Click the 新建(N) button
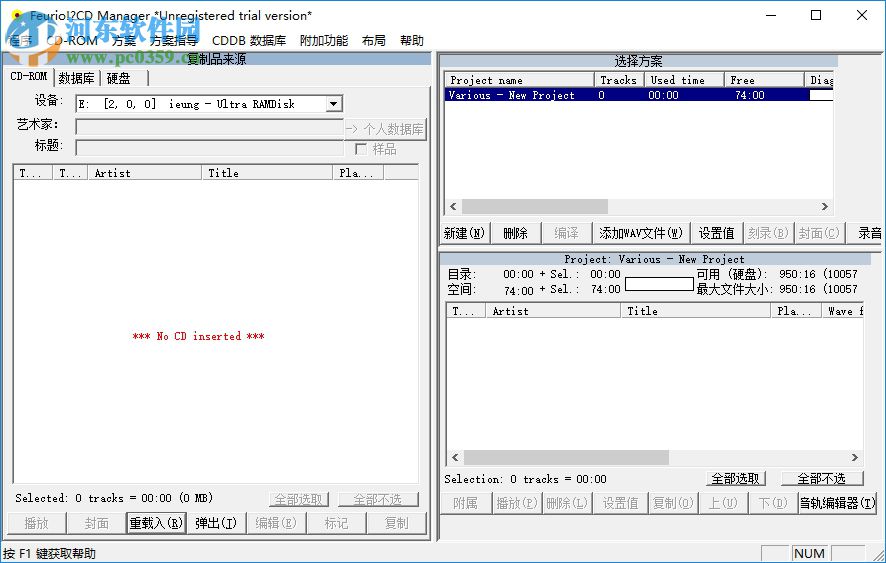This screenshot has height=563, width=886. 464,233
